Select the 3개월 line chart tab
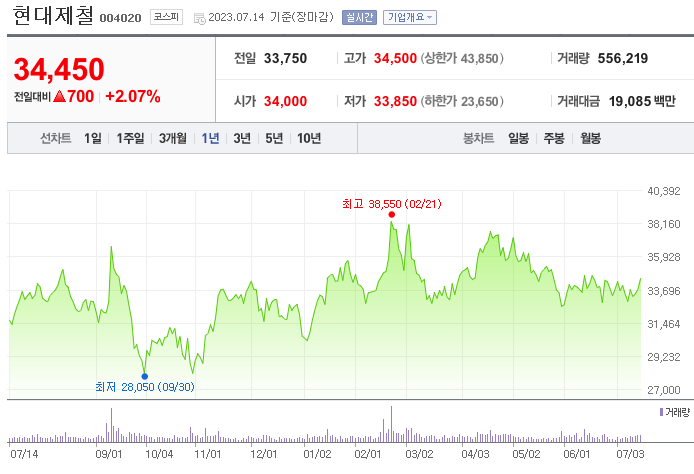Screen dimensions: 694x474 pyautogui.click(x=173, y=139)
